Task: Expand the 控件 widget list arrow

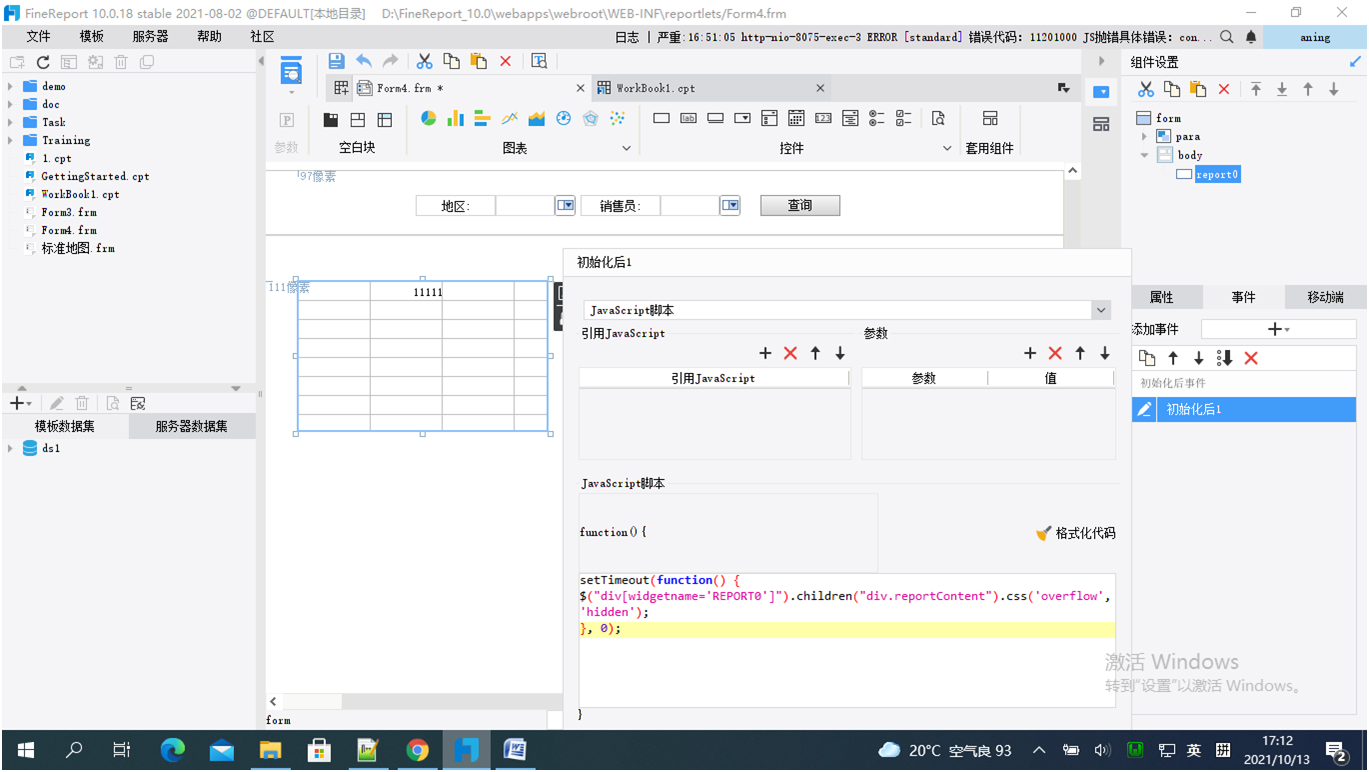Action: (947, 148)
